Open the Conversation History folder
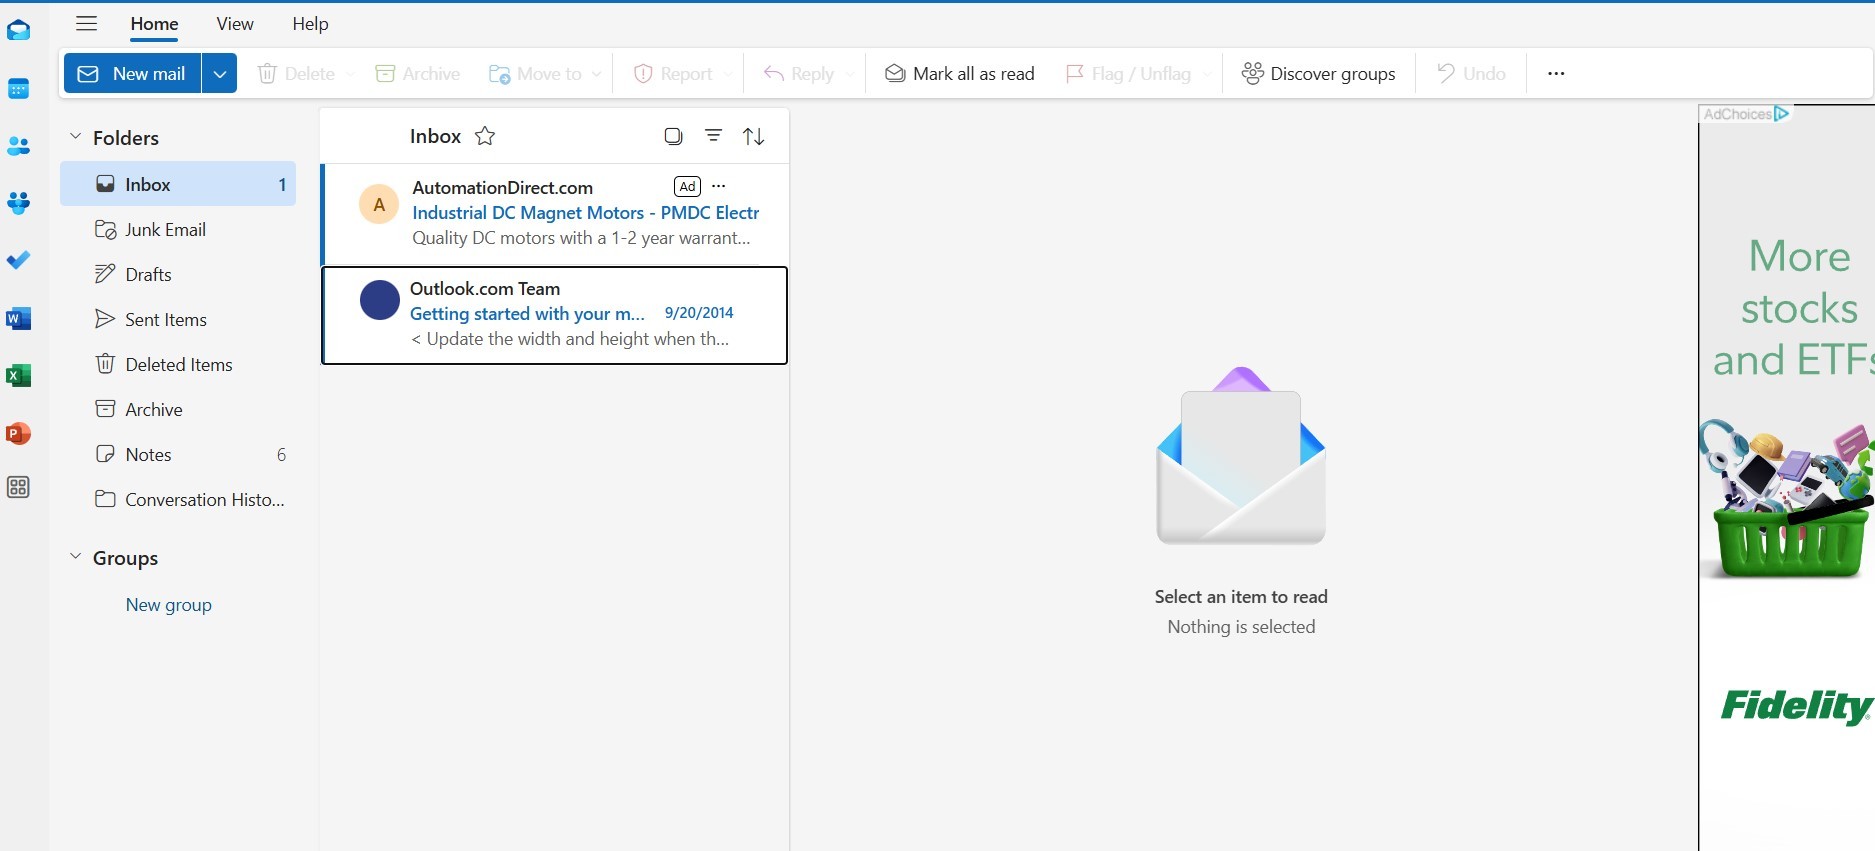Image resolution: width=1875 pixels, height=851 pixels. point(178,499)
